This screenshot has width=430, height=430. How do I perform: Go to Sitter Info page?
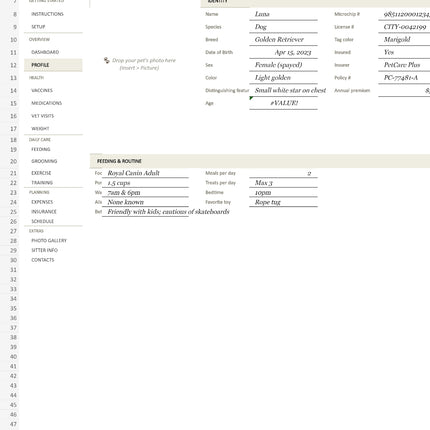[x=44, y=250]
